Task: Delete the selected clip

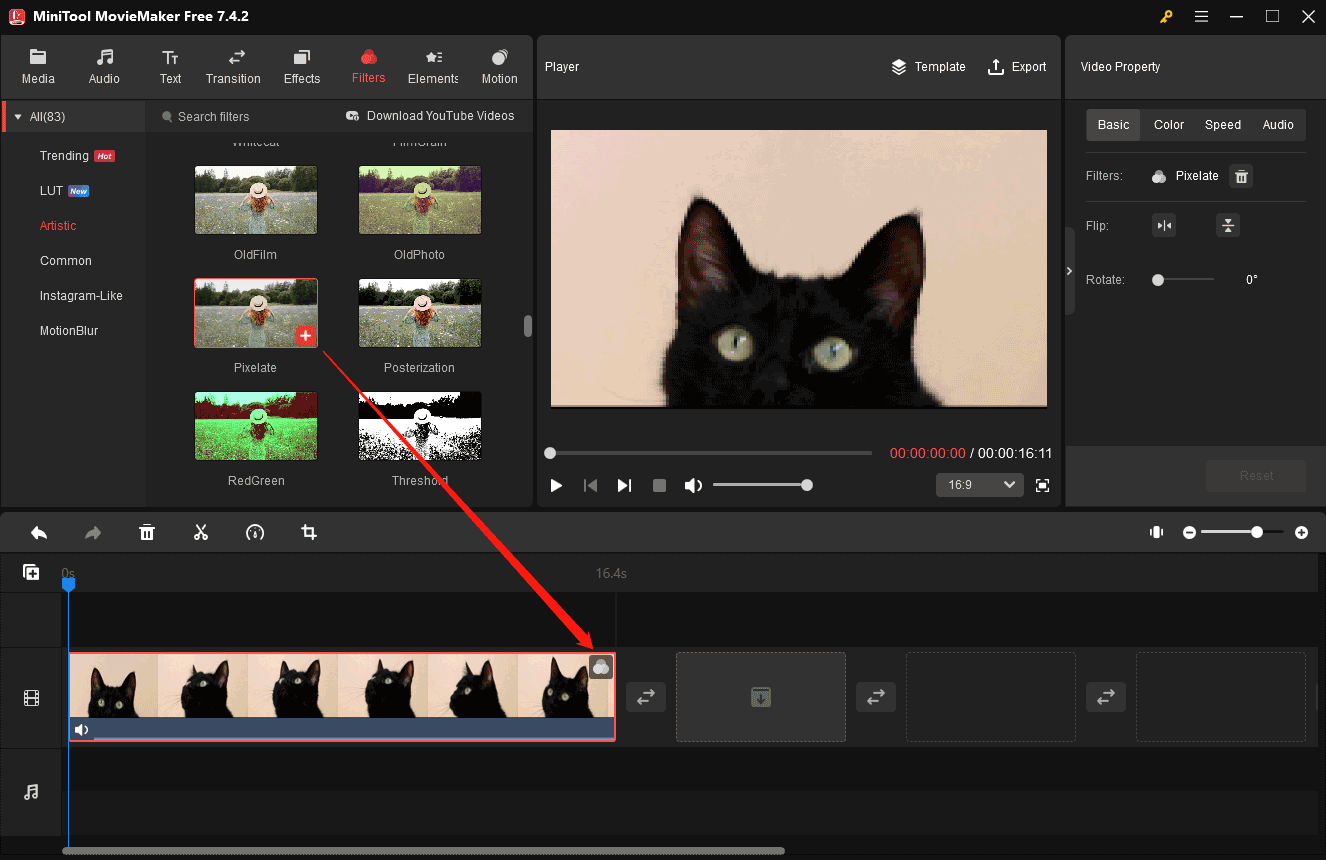Action: (147, 533)
